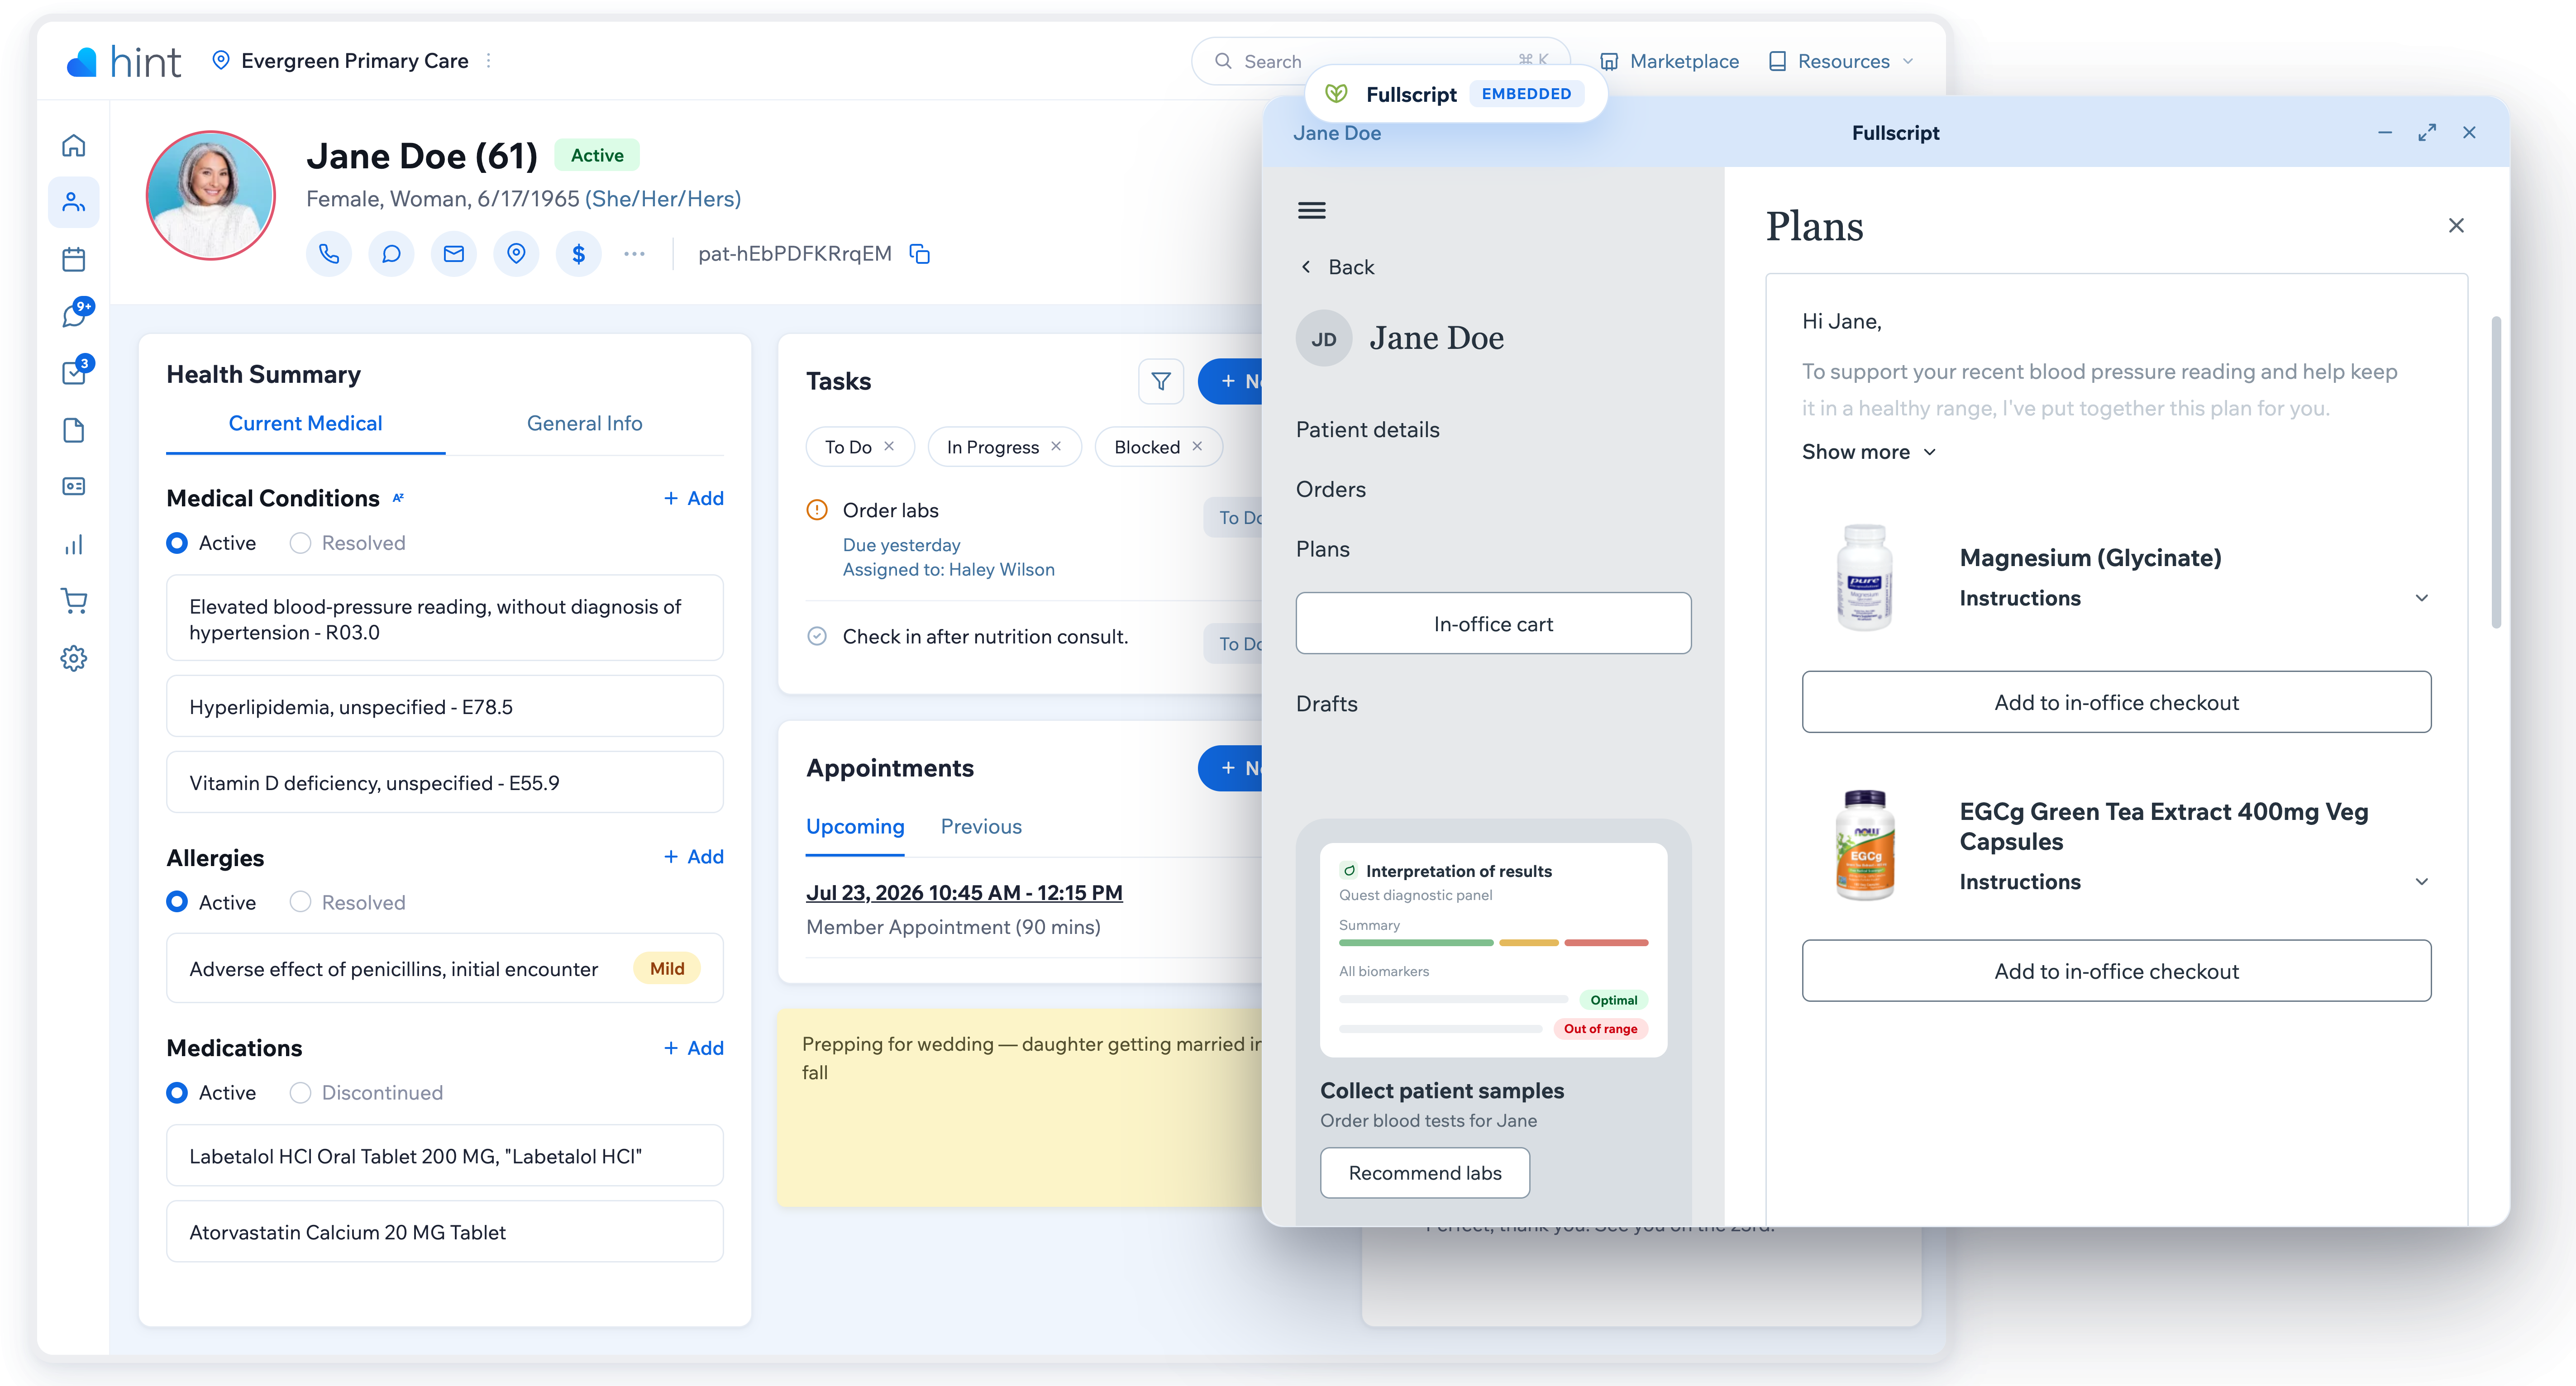Open patient billing dollar icon

579,254
